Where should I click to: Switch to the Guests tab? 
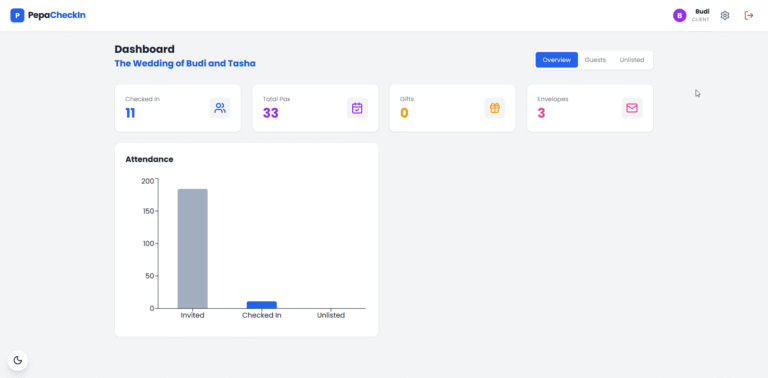tap(595, 60)
